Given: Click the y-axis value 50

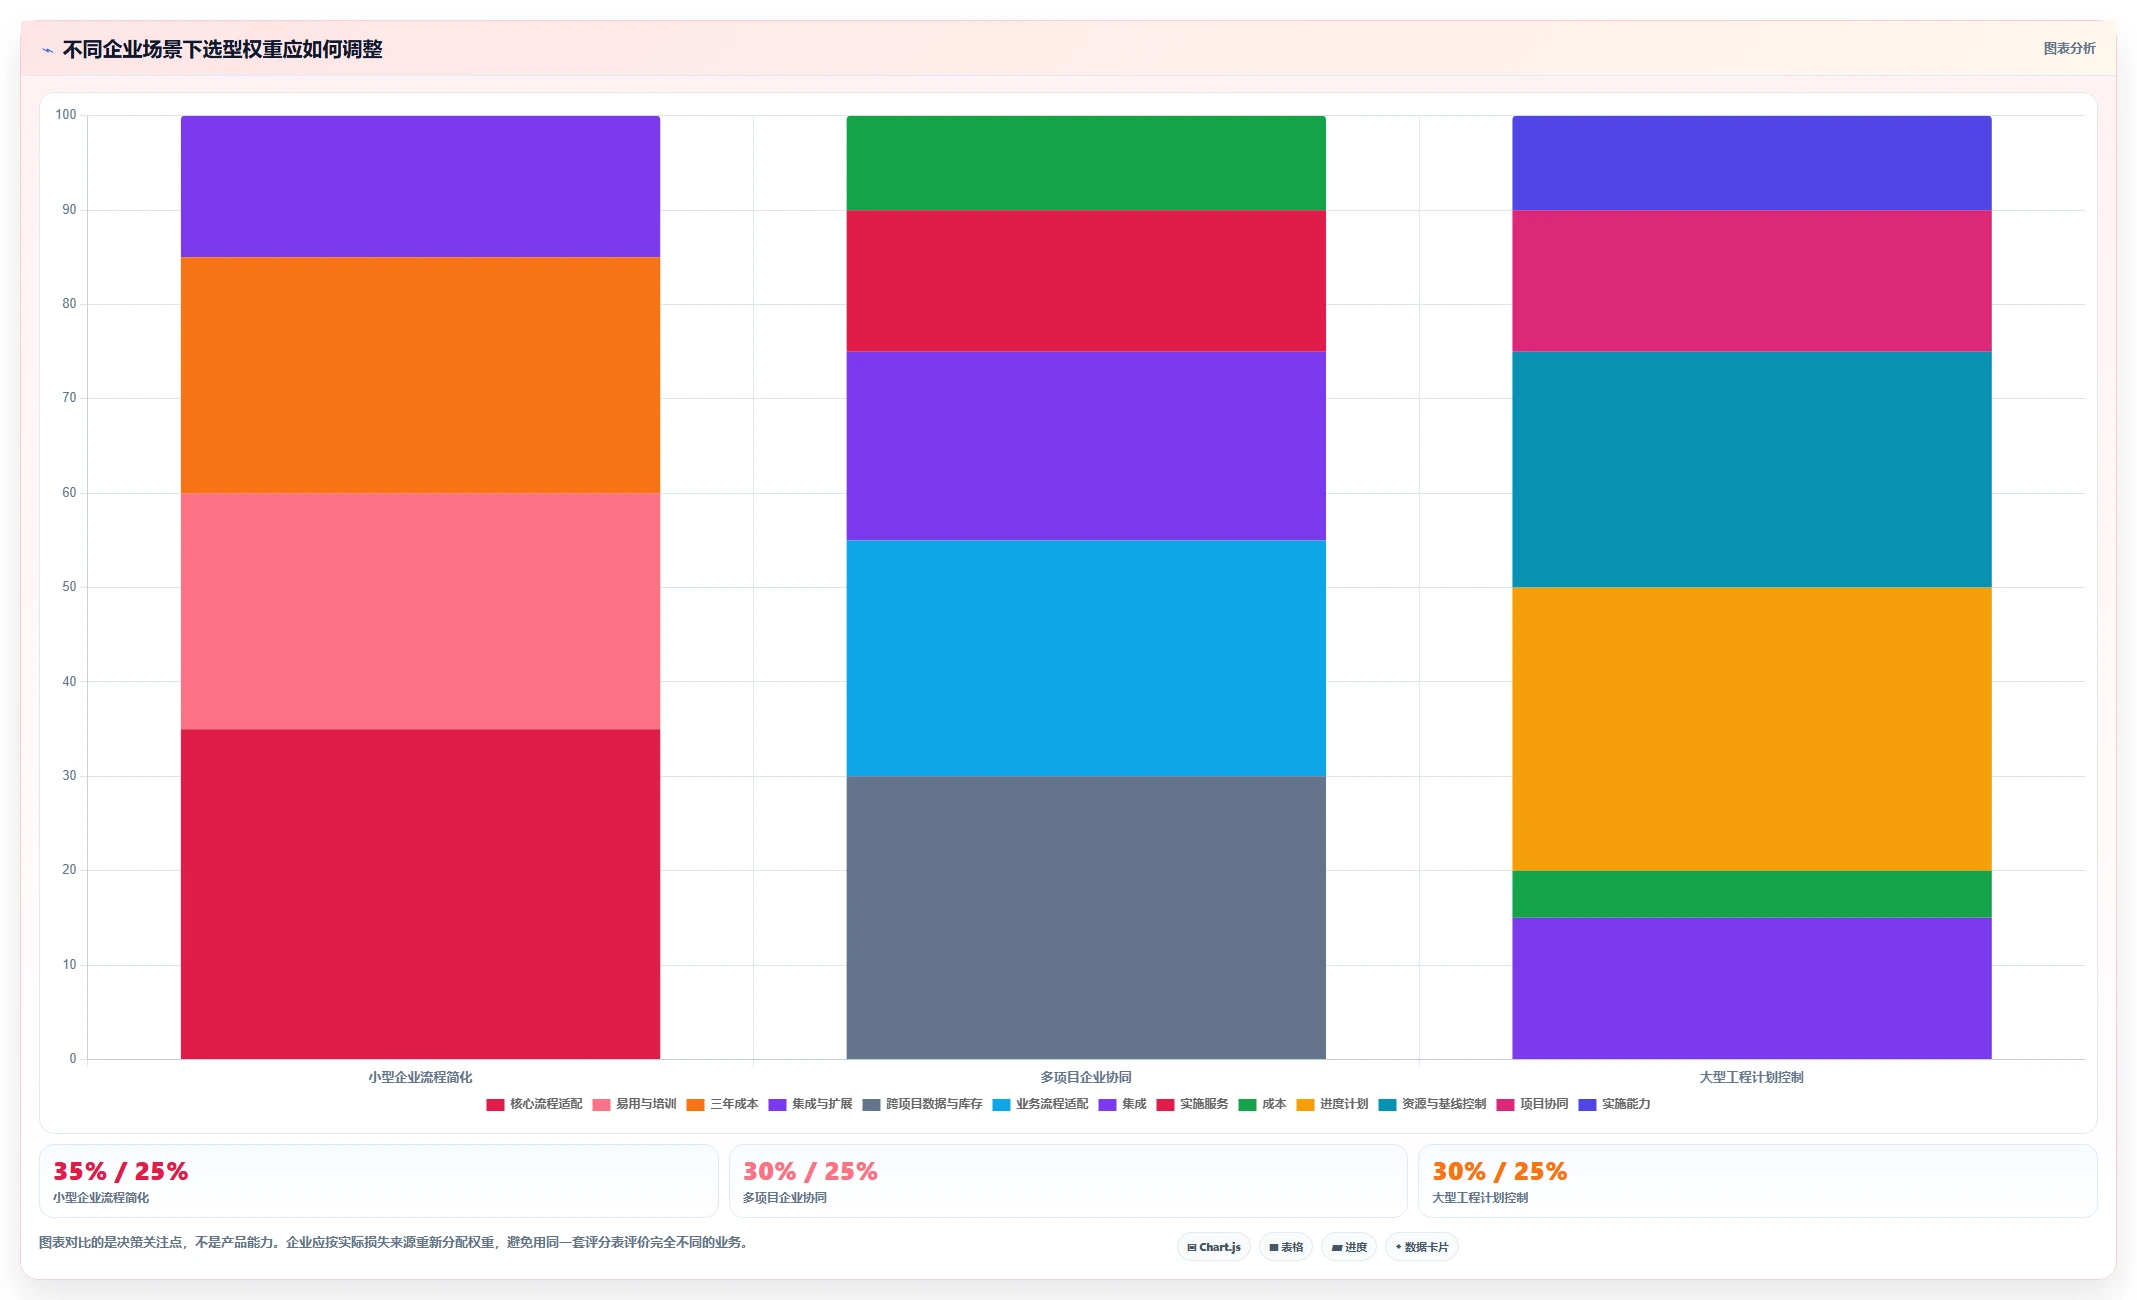Looking at the screenshot, I should (x=69, y=587).
